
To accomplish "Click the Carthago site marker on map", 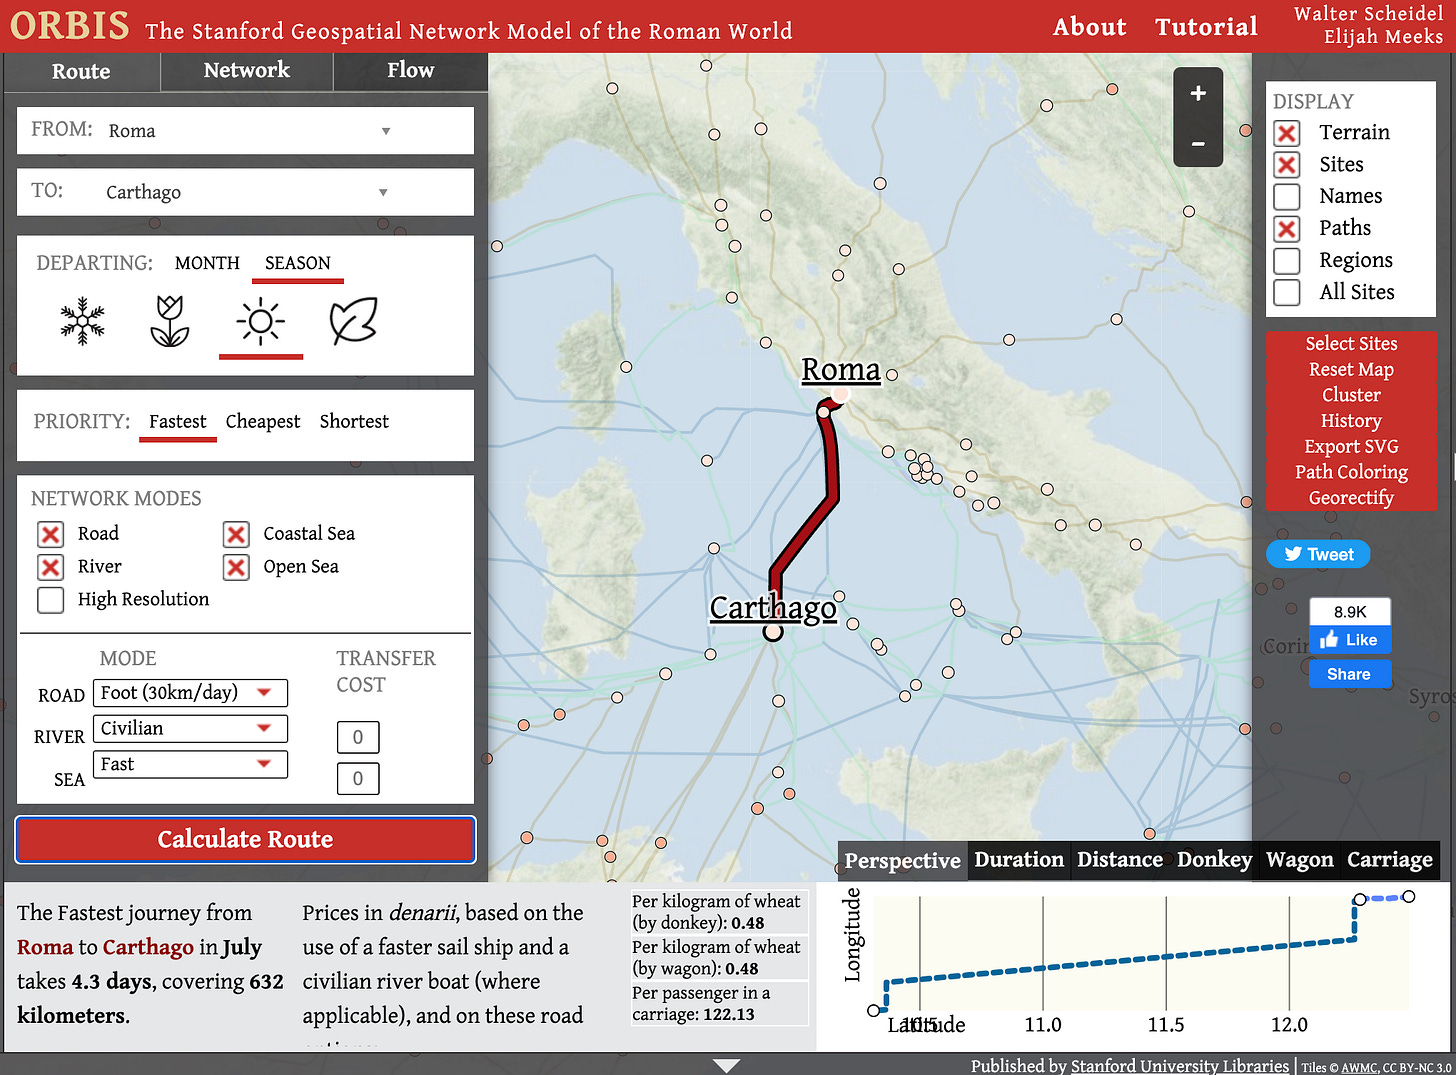I will [x=773, y=632].
